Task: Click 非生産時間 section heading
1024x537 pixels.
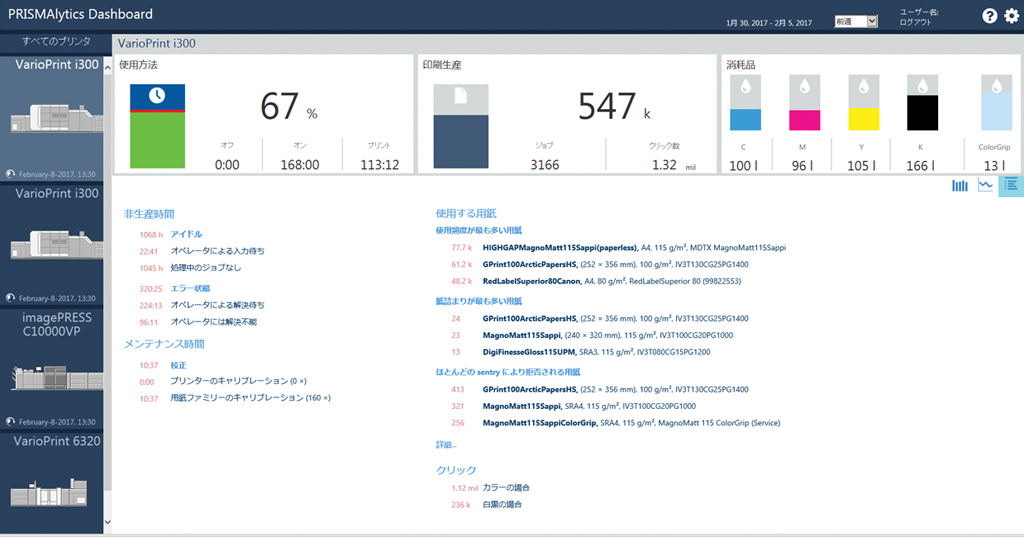Action: pyautogui.click(x=149, y=214)
